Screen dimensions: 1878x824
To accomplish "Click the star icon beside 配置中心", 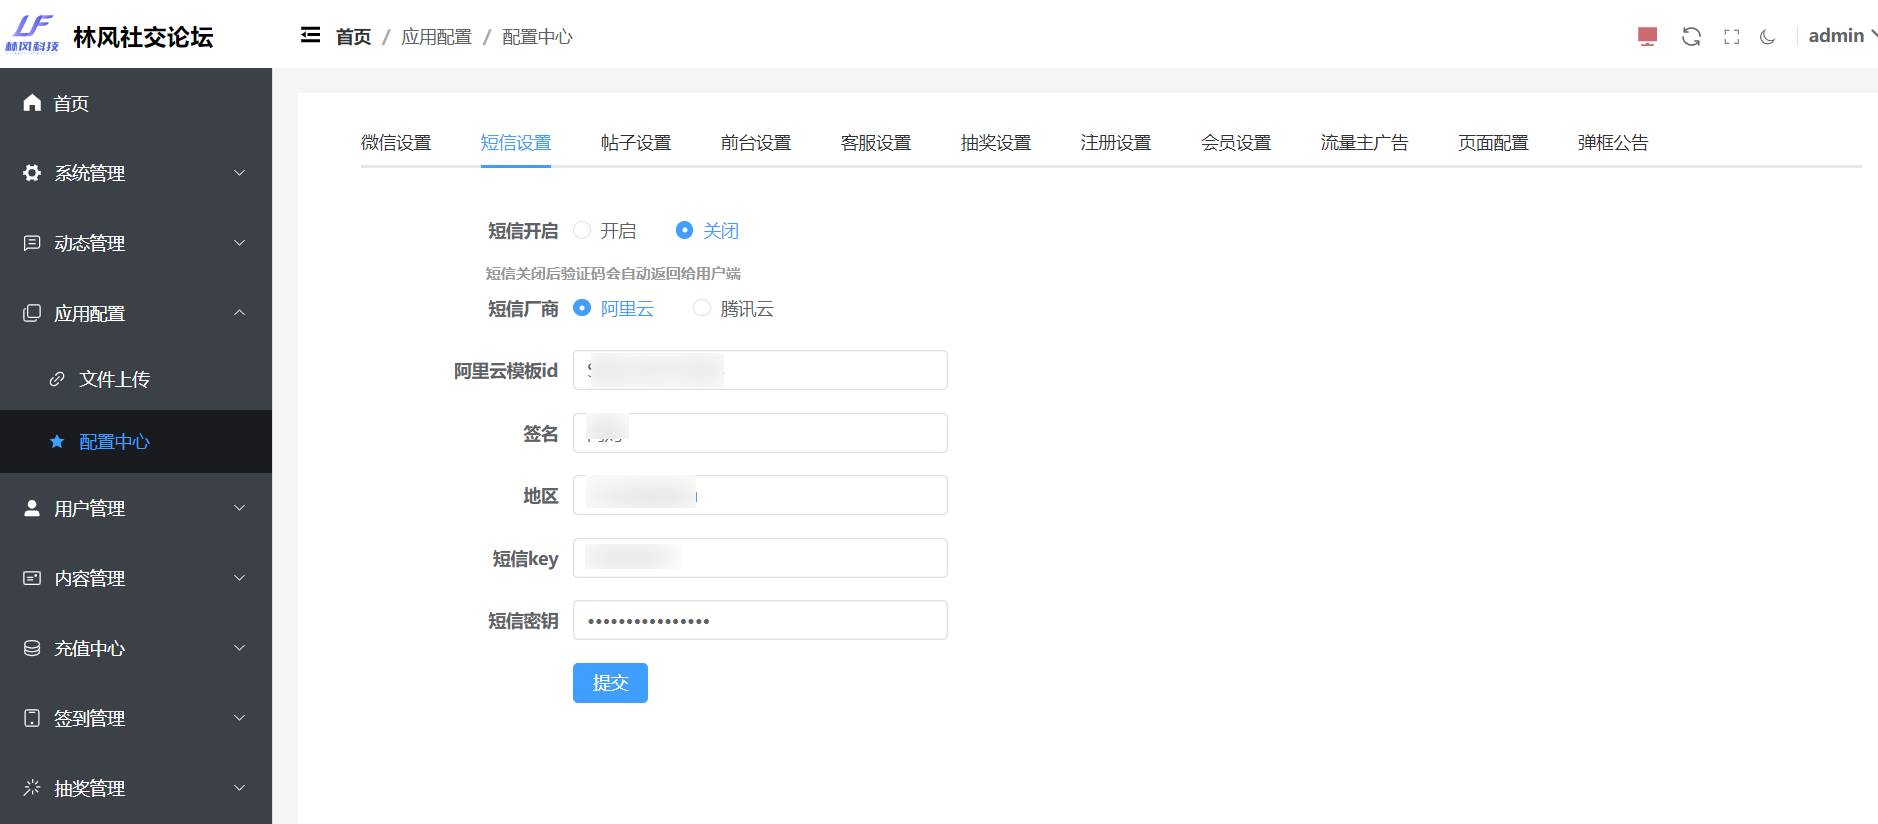I will tap(57, 441).
